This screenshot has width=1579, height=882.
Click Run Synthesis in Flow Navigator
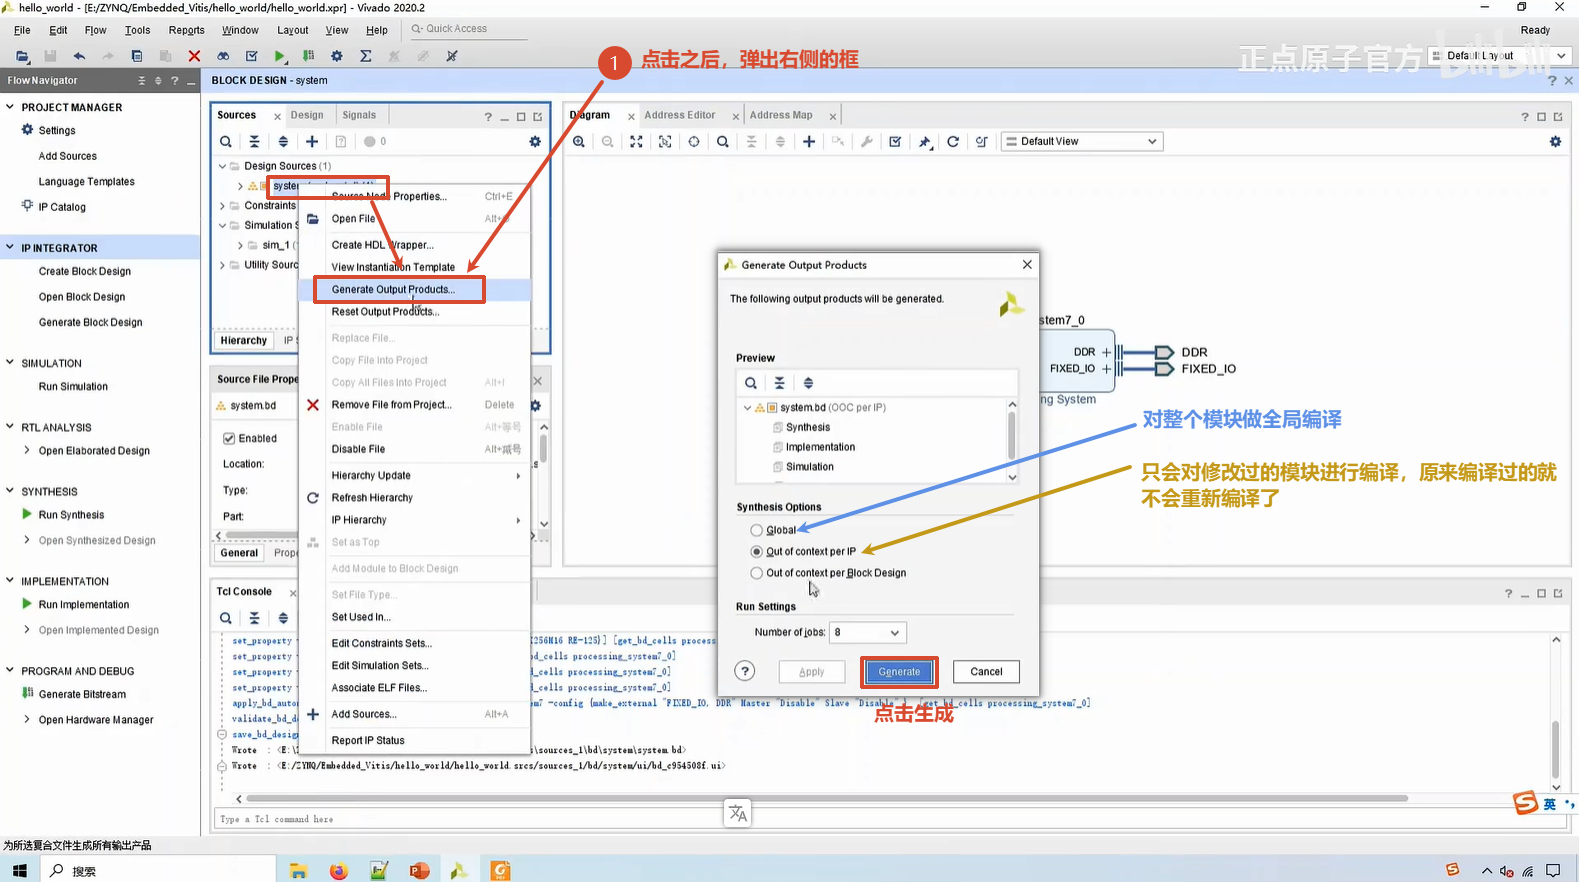pyautogui.click(x=71, y=515)
